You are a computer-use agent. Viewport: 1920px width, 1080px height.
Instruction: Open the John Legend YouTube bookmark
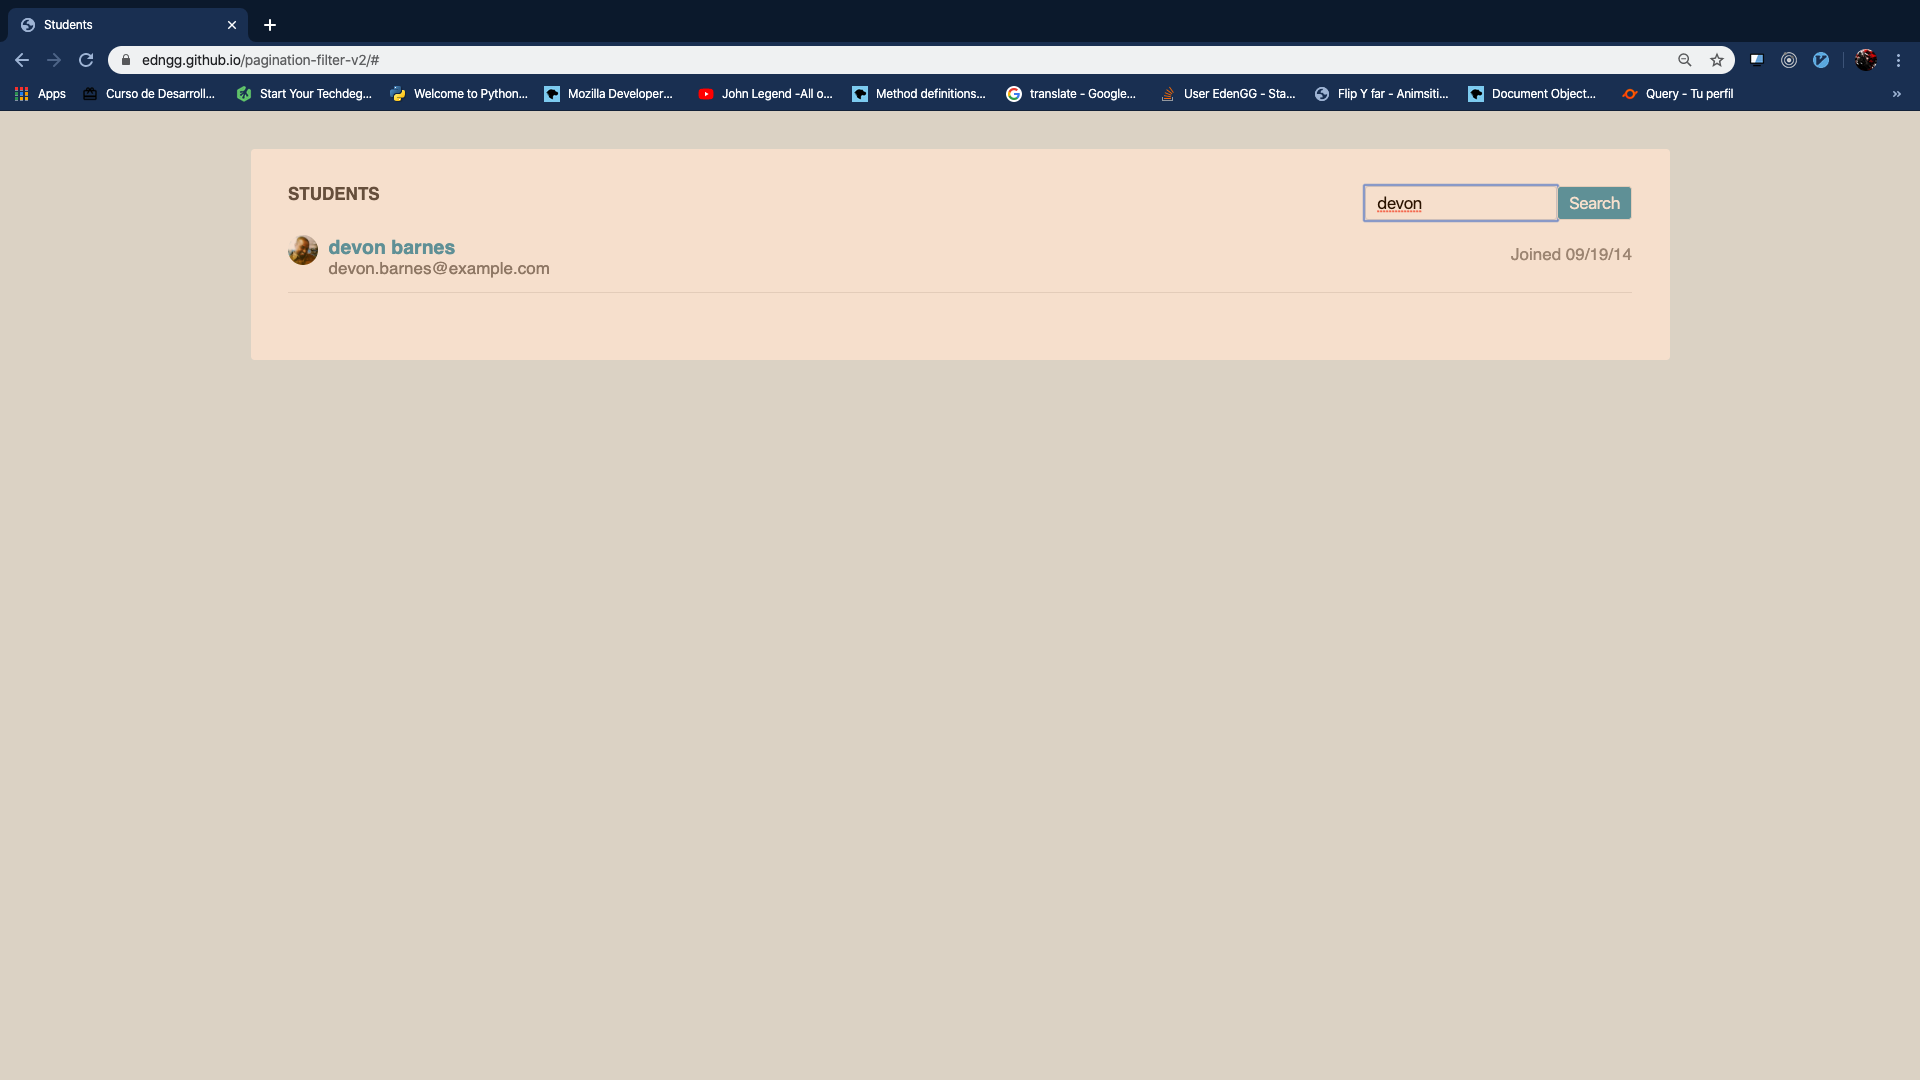click(766, 94)
